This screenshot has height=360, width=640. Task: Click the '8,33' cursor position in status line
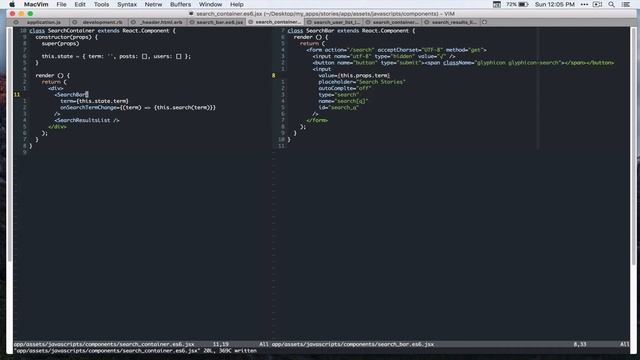pos(580,344)
